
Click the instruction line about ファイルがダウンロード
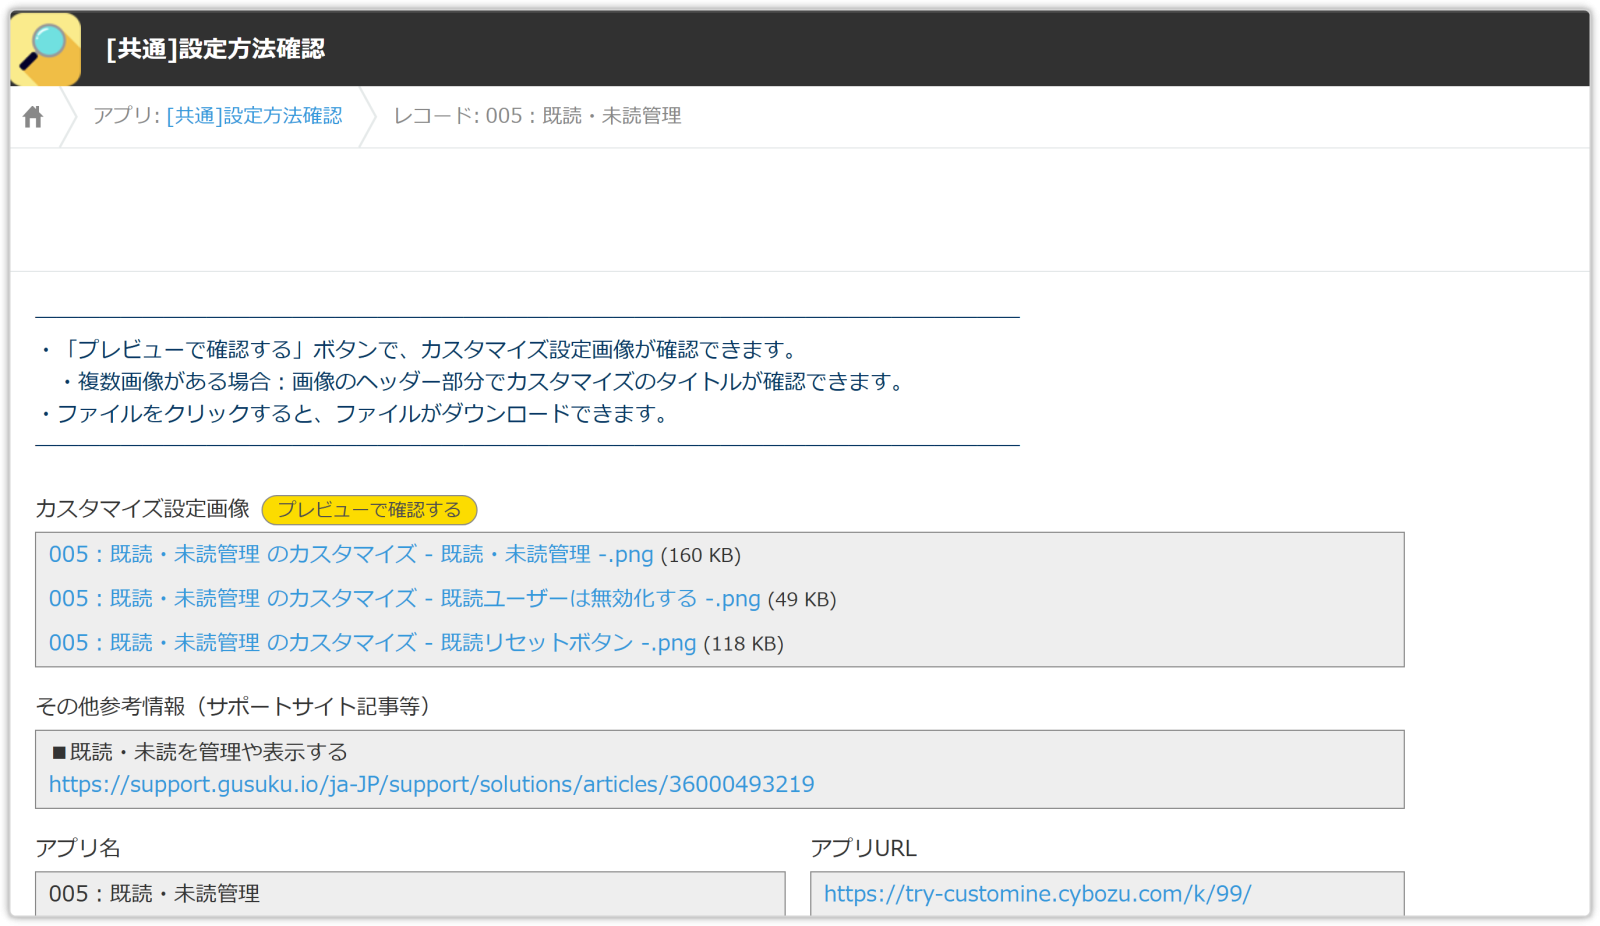point(360,414)
